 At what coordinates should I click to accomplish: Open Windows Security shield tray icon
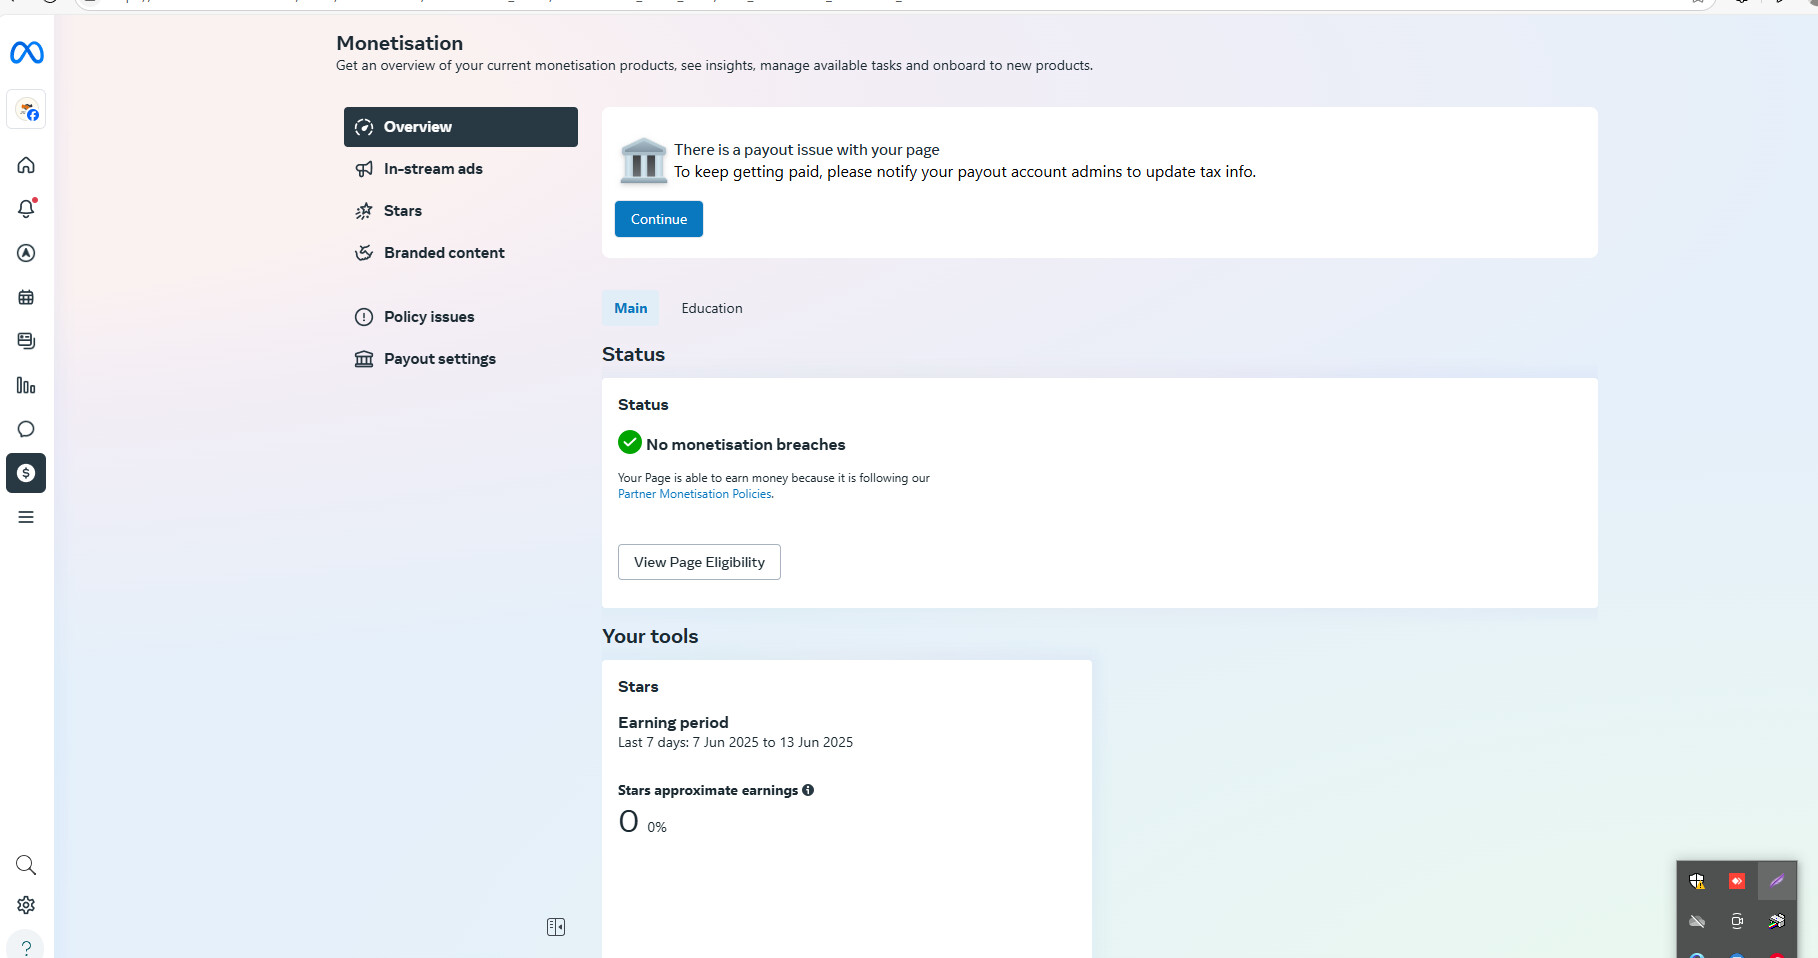(x=1697, y=881)
